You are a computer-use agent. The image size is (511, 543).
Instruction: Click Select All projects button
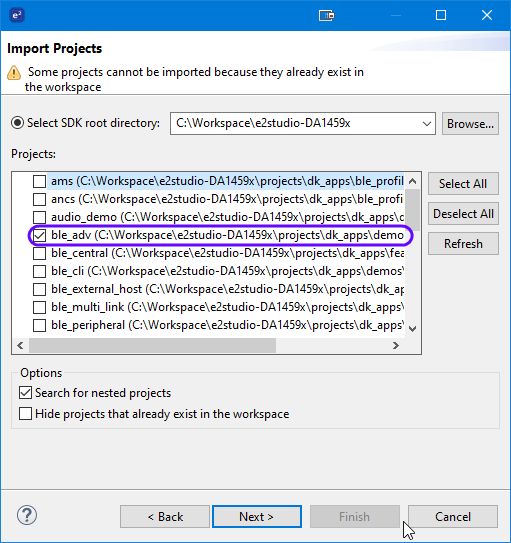click(x=463, y=184)
